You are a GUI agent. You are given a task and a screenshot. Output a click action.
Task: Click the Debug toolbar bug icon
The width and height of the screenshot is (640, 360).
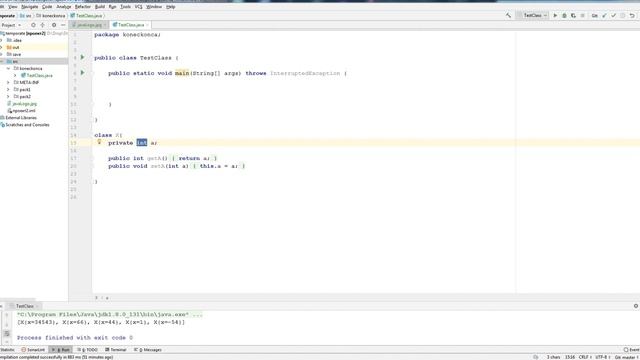pos(564,16)
